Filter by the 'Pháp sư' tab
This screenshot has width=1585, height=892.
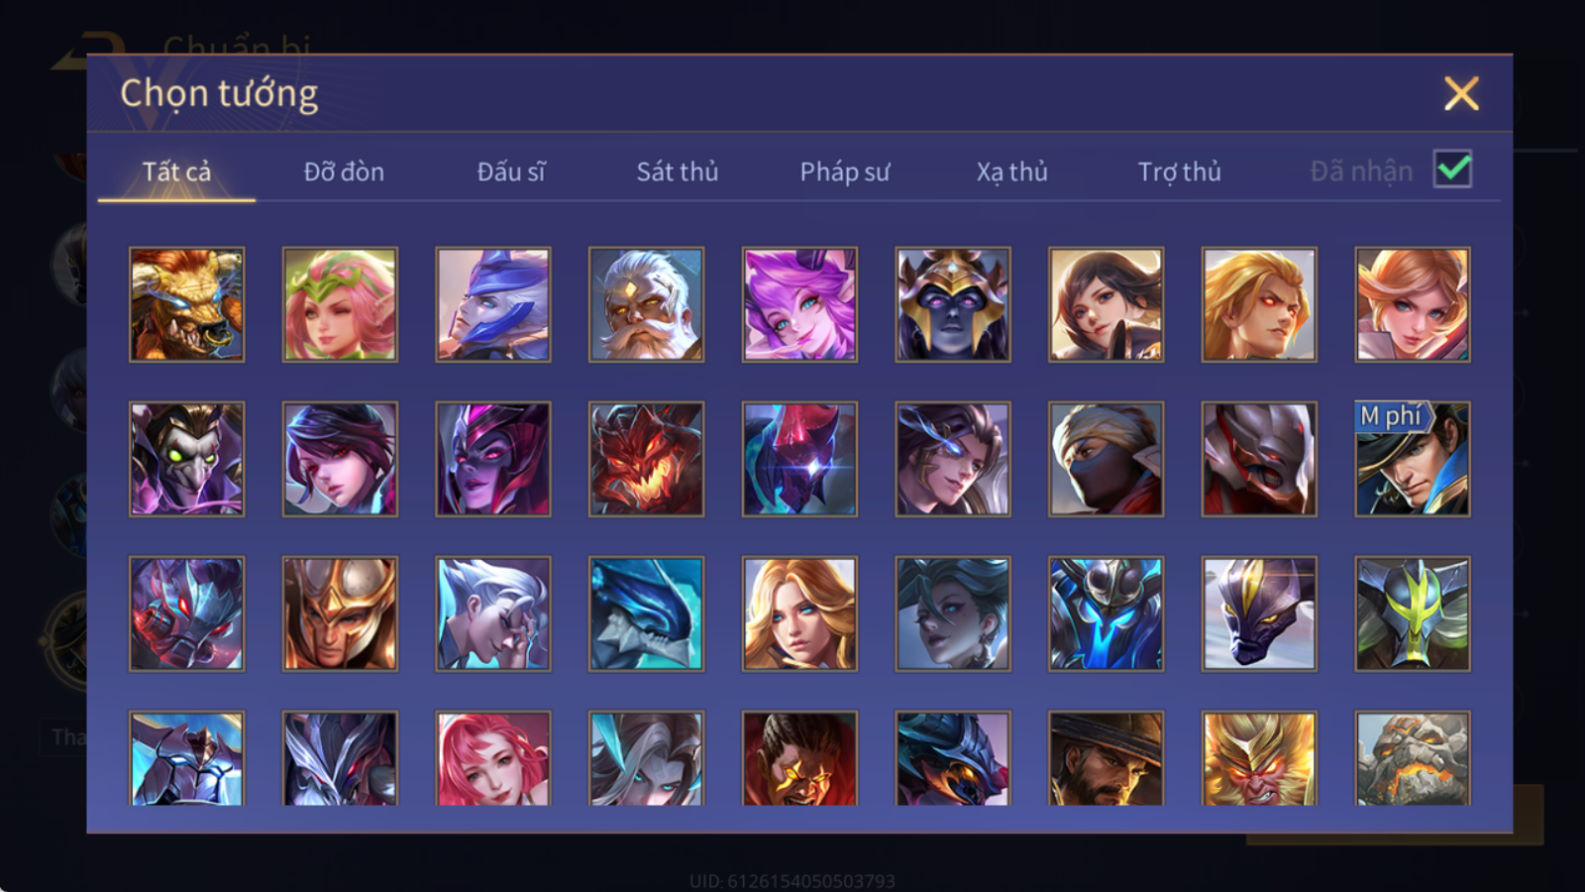[x=845, y=172]
